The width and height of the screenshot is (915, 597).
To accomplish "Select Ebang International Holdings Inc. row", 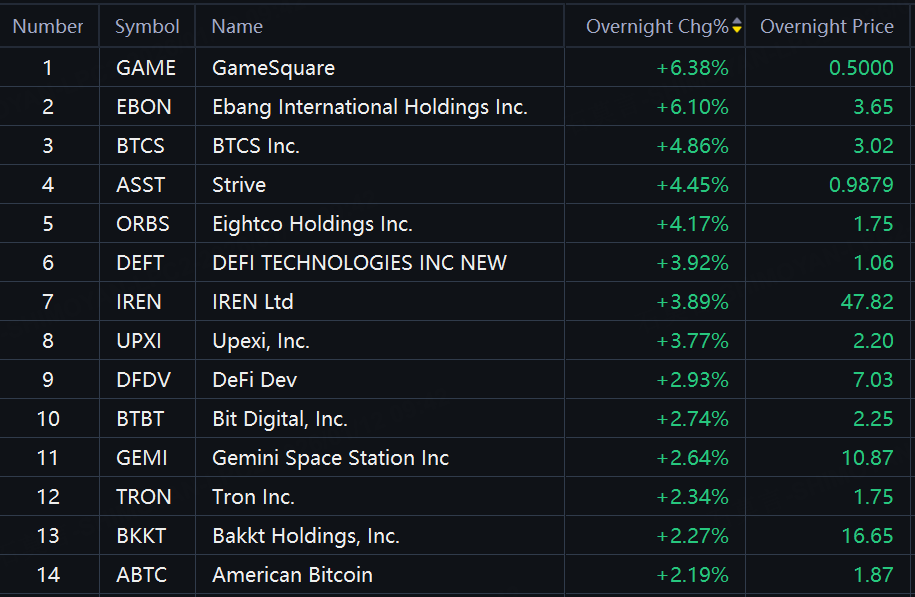I will coord(369,107).
